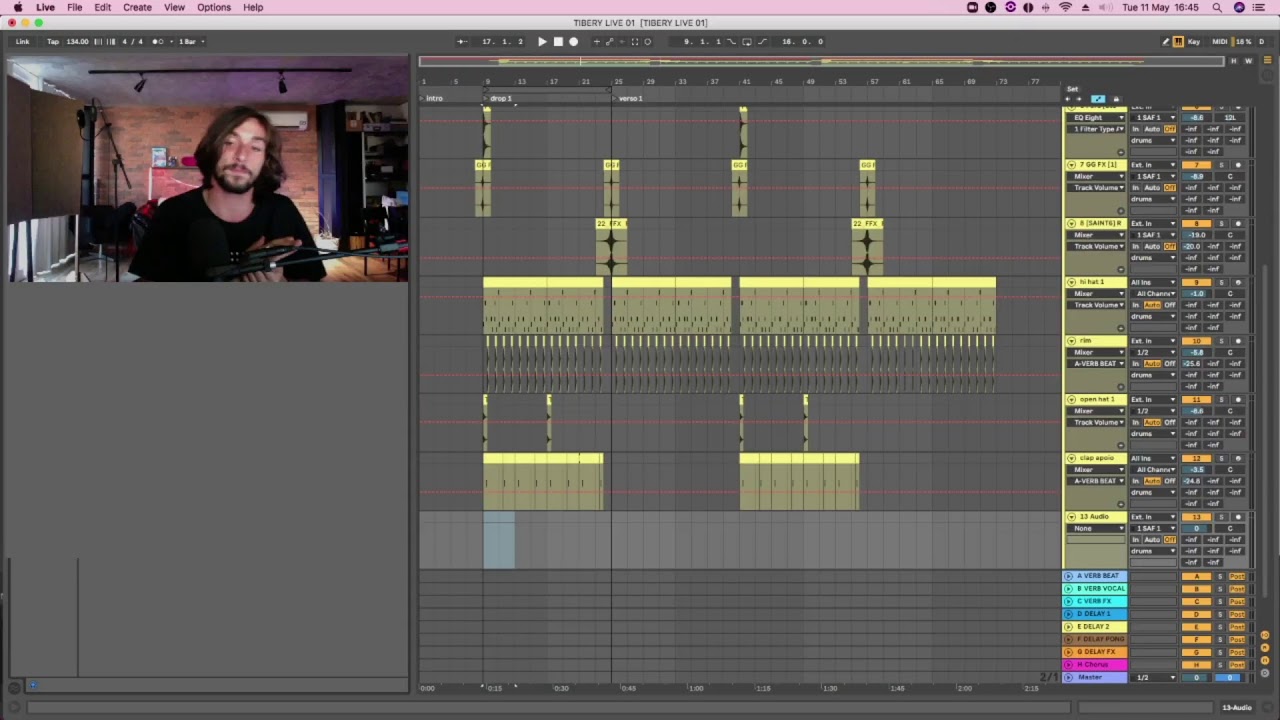Toggle Post on A VERB BEAT return
The image size is (1280, 720).
[1237, 577]
